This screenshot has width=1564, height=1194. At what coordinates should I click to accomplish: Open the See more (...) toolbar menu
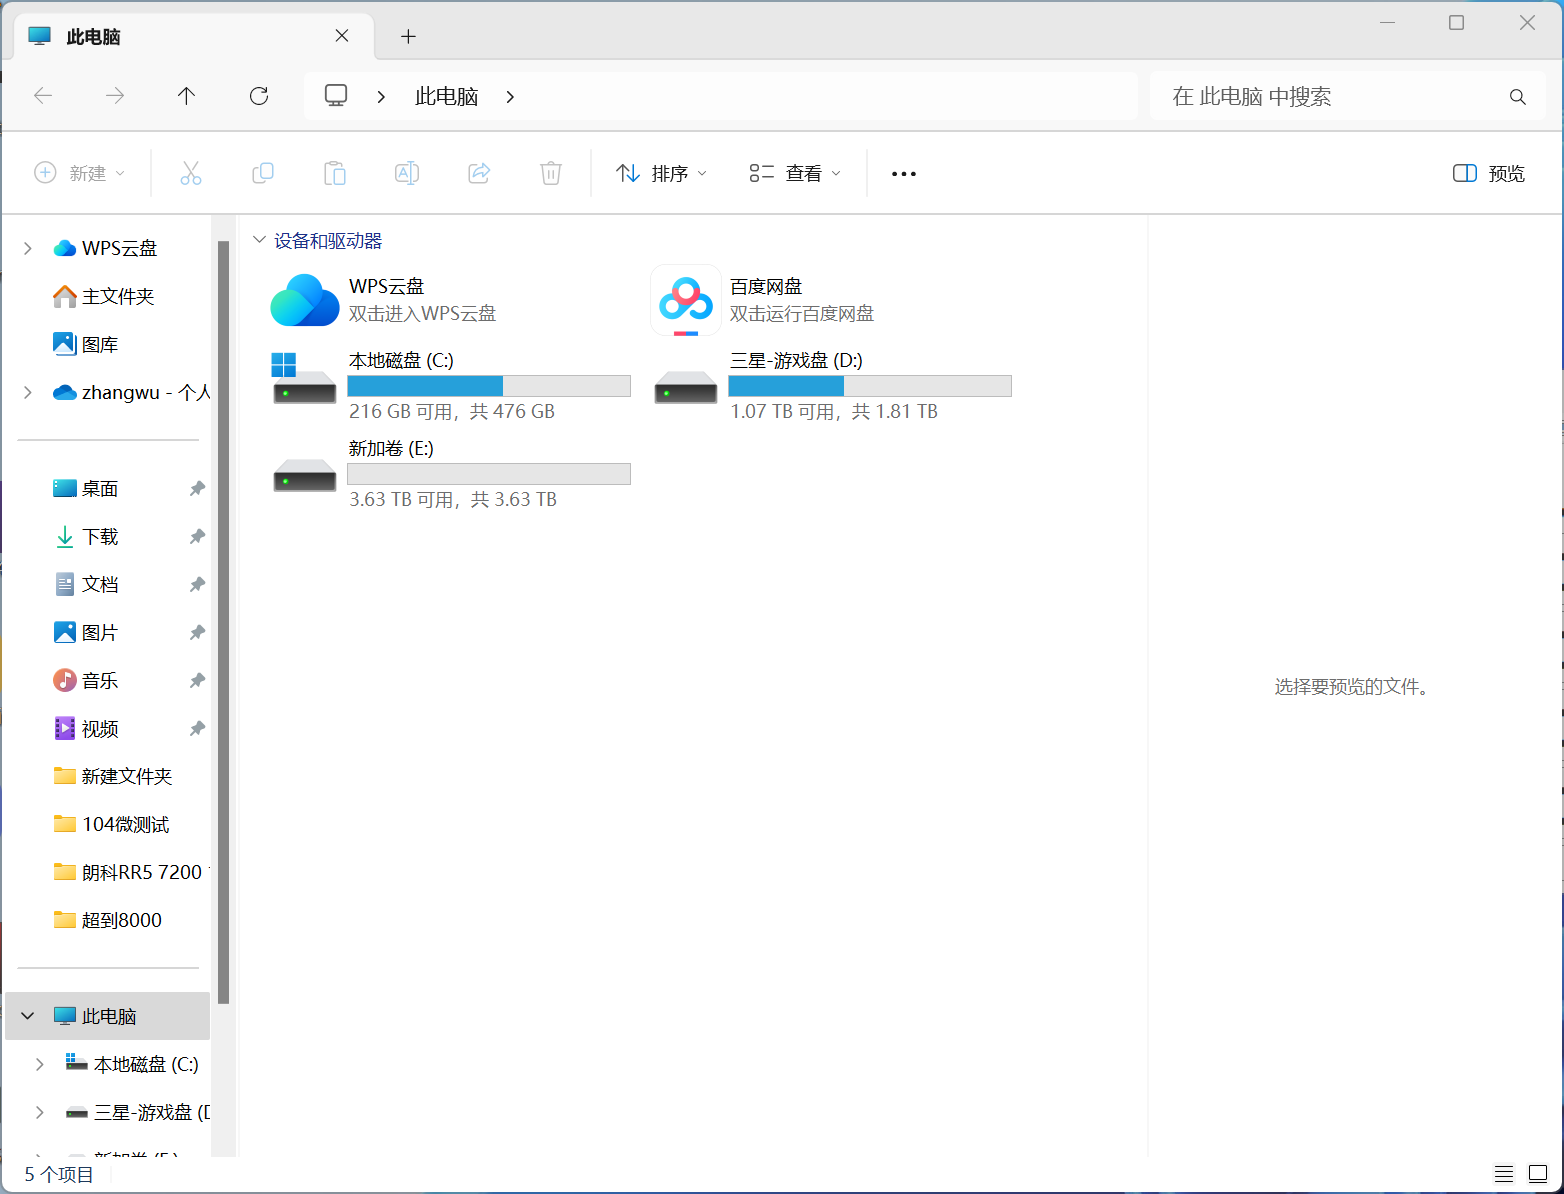(x=903, y=173)
